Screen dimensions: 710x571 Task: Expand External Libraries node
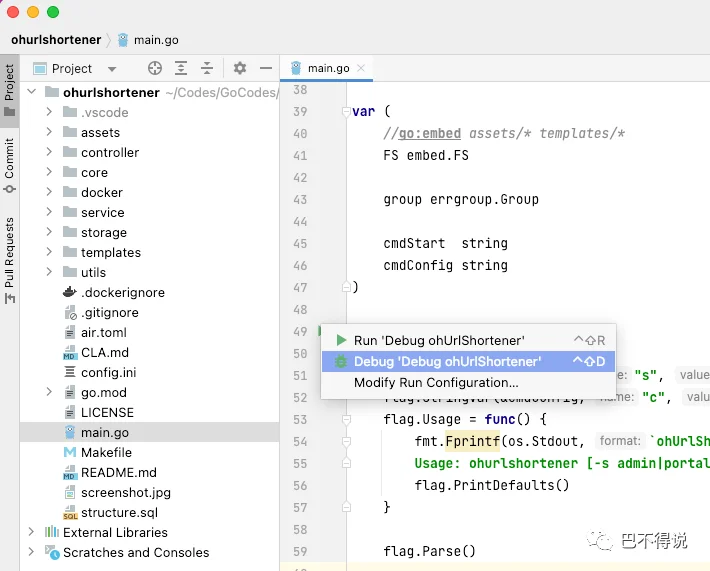[x=31, y=532]
